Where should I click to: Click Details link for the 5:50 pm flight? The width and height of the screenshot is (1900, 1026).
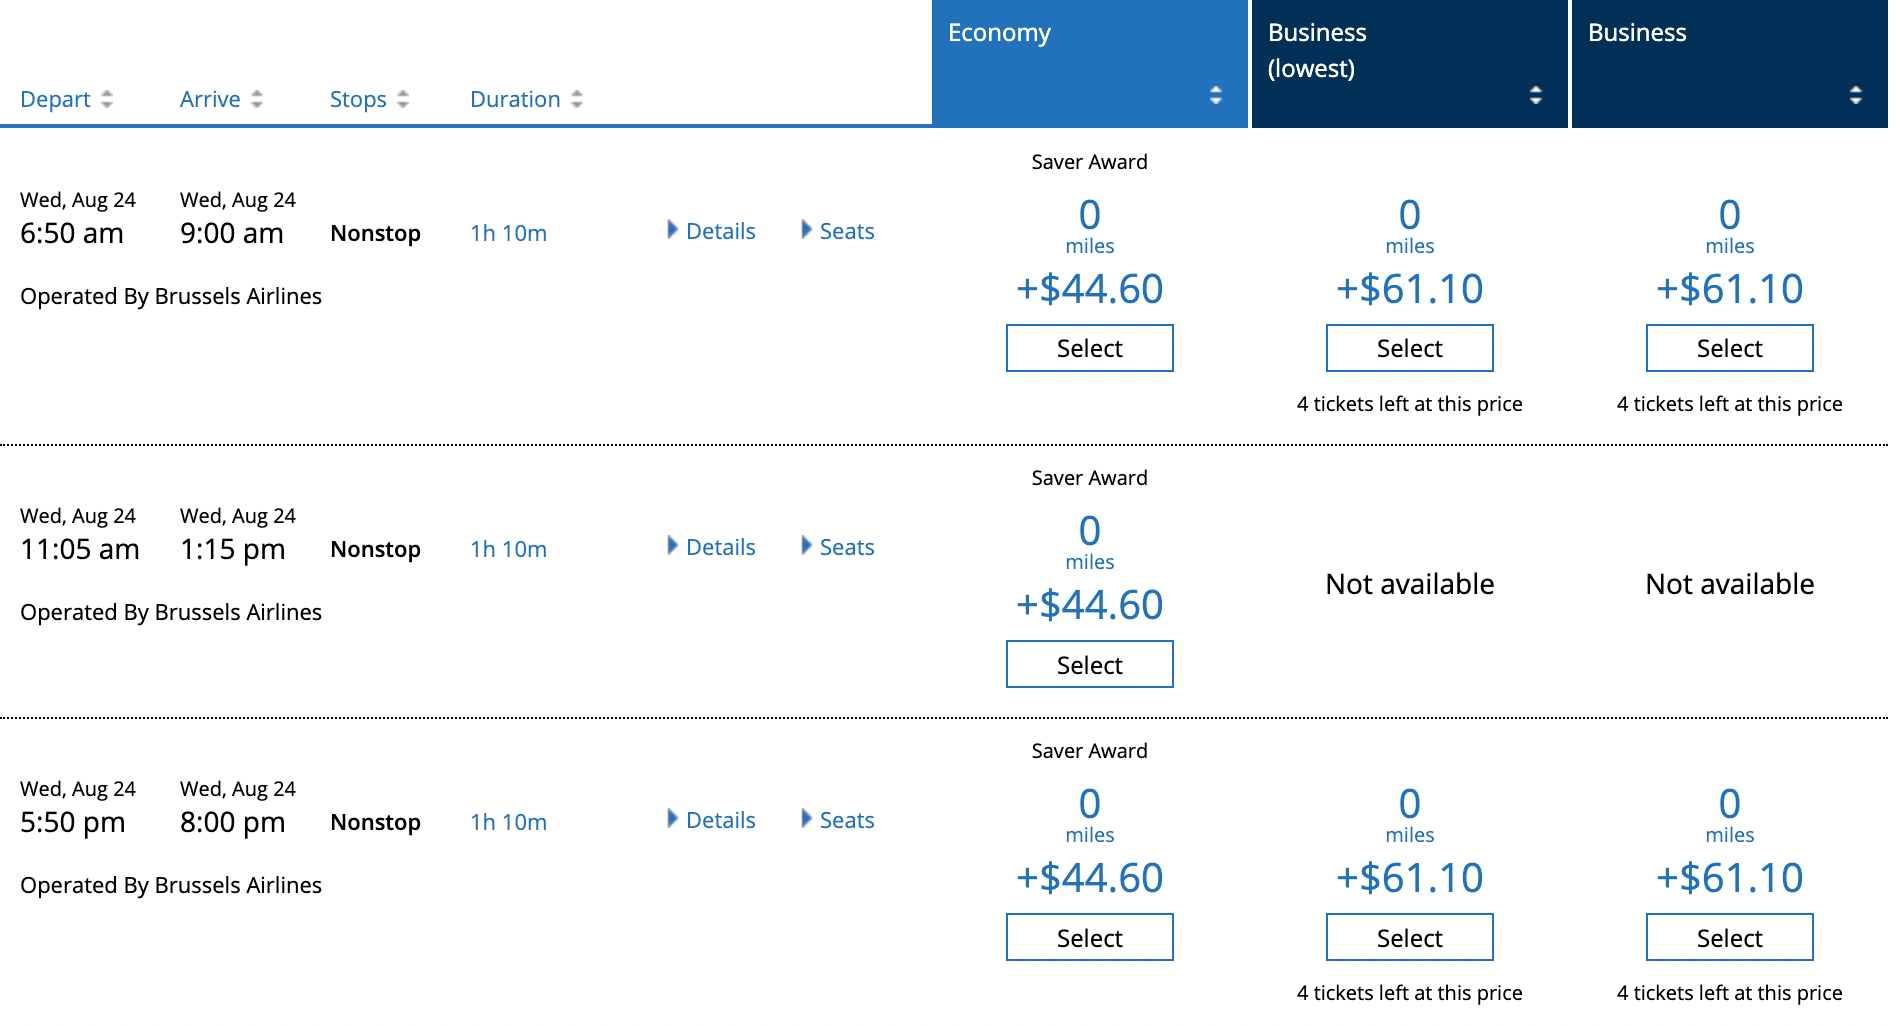coord(719,820)
